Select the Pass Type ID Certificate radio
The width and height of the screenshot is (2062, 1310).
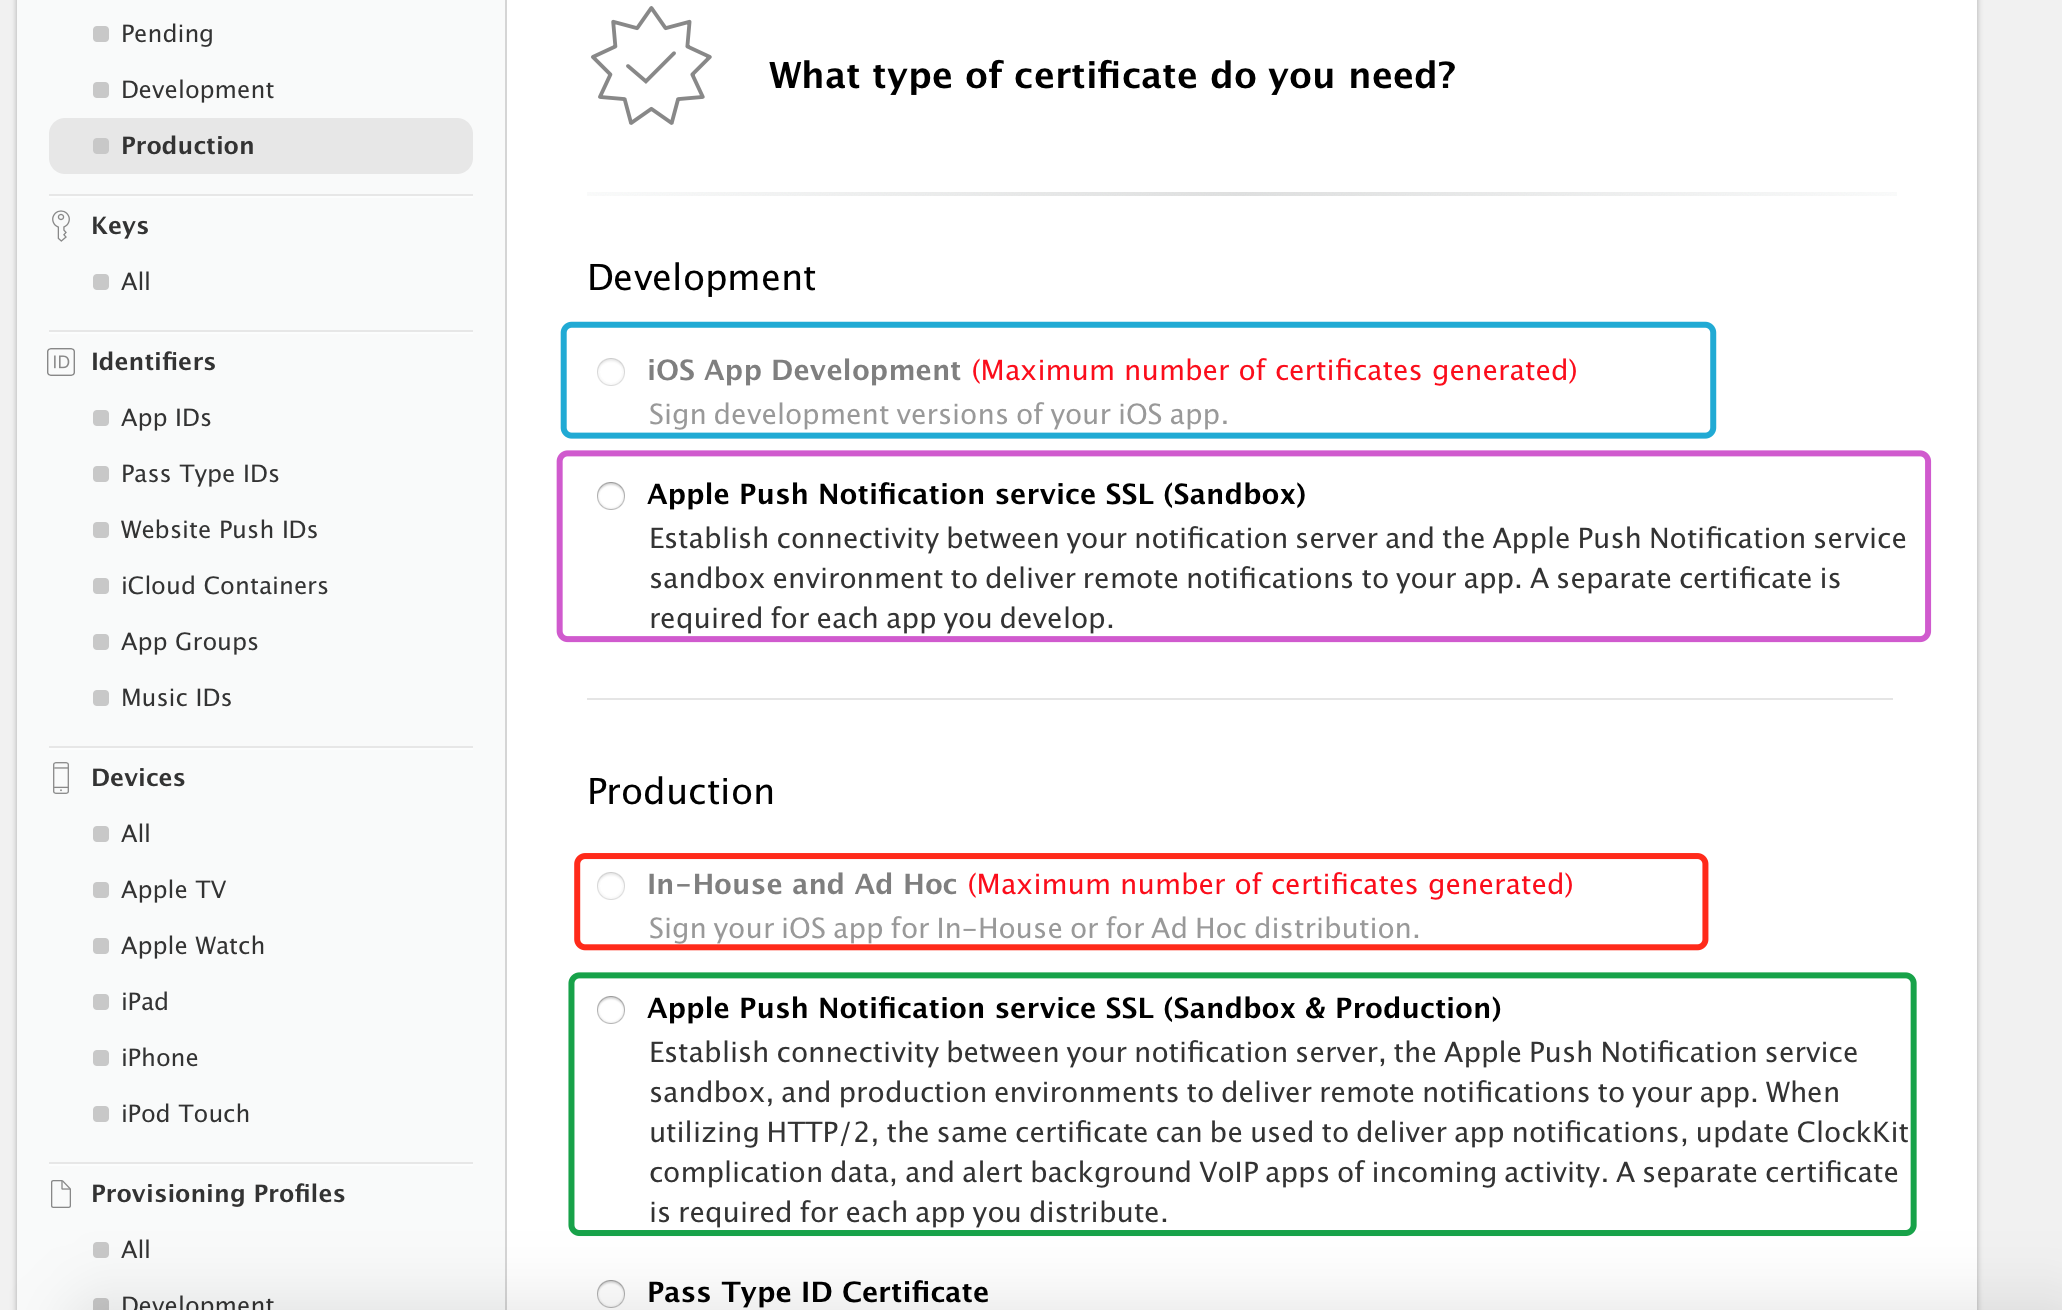(611, 1293)
